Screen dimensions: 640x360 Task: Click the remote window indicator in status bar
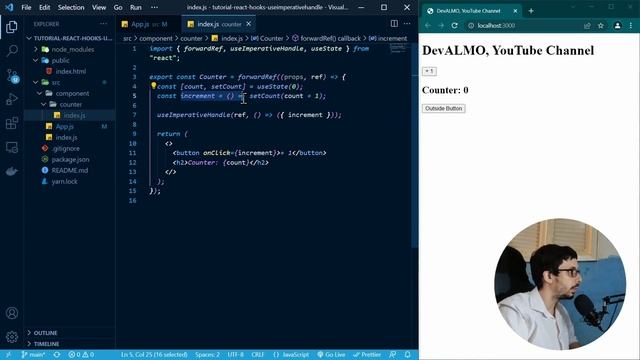click(8, 355)
